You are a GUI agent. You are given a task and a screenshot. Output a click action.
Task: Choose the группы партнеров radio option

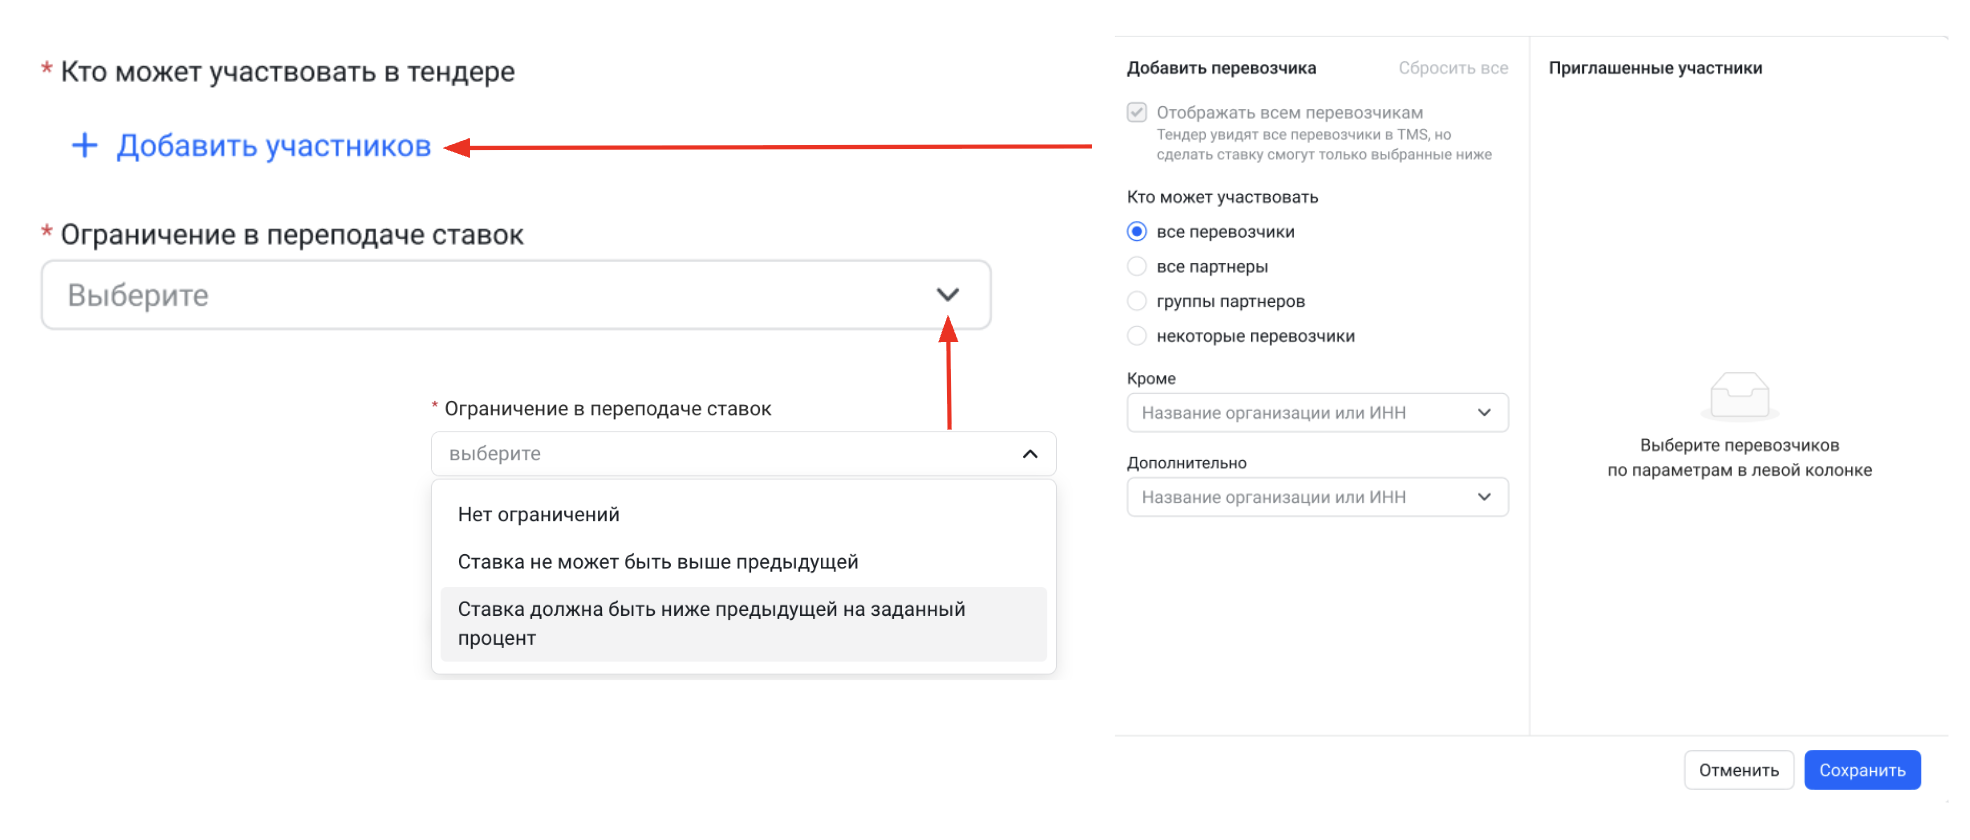pyautogui.click(x=1137, y=301)
